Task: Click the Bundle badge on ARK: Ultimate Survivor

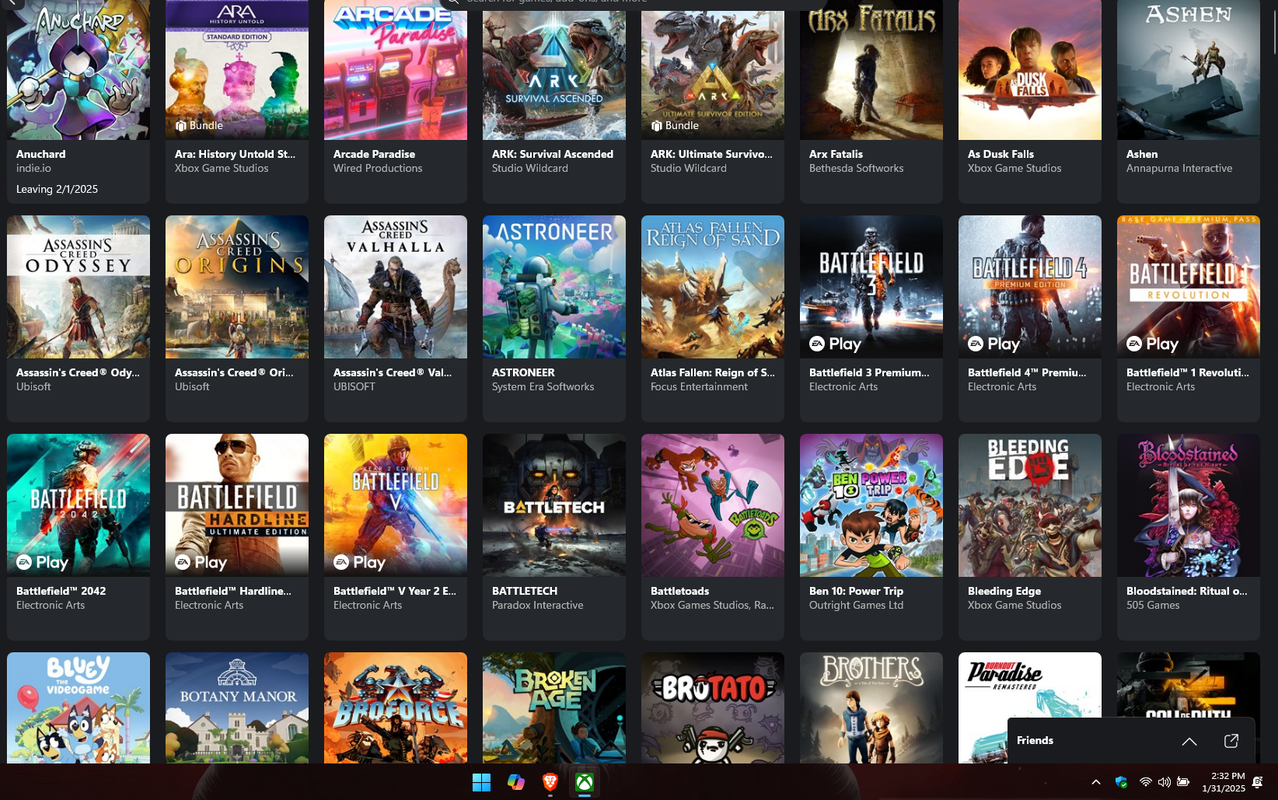Action: tap(674, 126)
